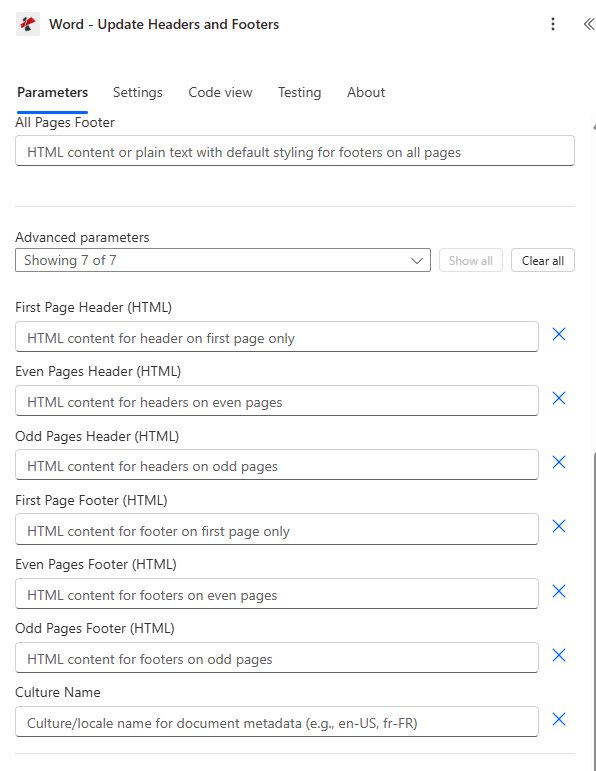Click the Clear all button
This screenshot has width=596, height=771.
(x=543, y=260)
